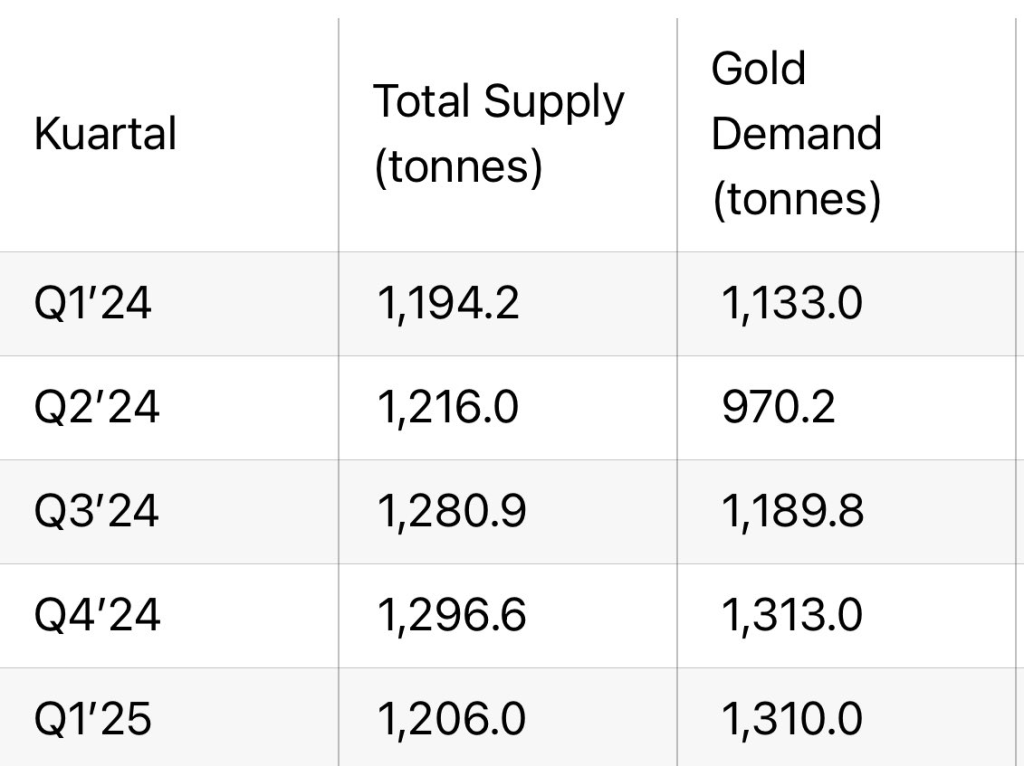Click the Q2'24 quarter cell
The height and width of the screenshot is (766, 1024).
point(96,407)
